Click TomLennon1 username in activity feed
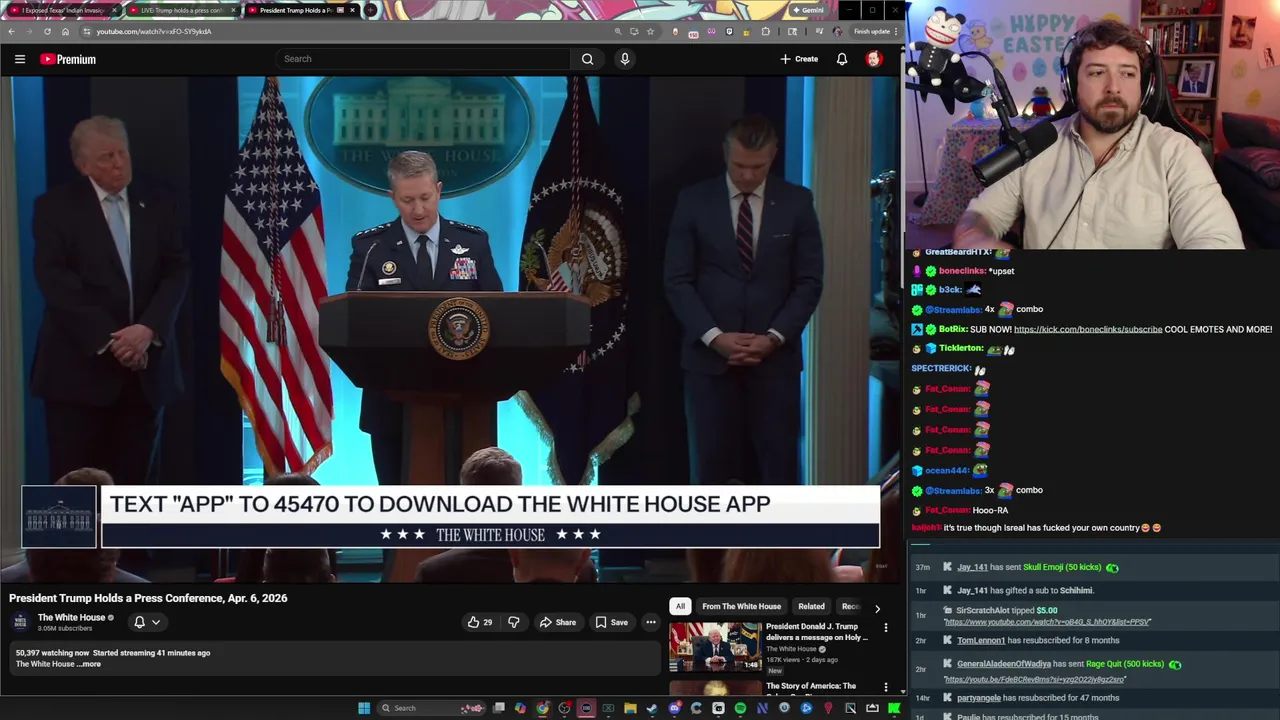1280x720 pixels. pyautogui.click(x=981, y=640)
